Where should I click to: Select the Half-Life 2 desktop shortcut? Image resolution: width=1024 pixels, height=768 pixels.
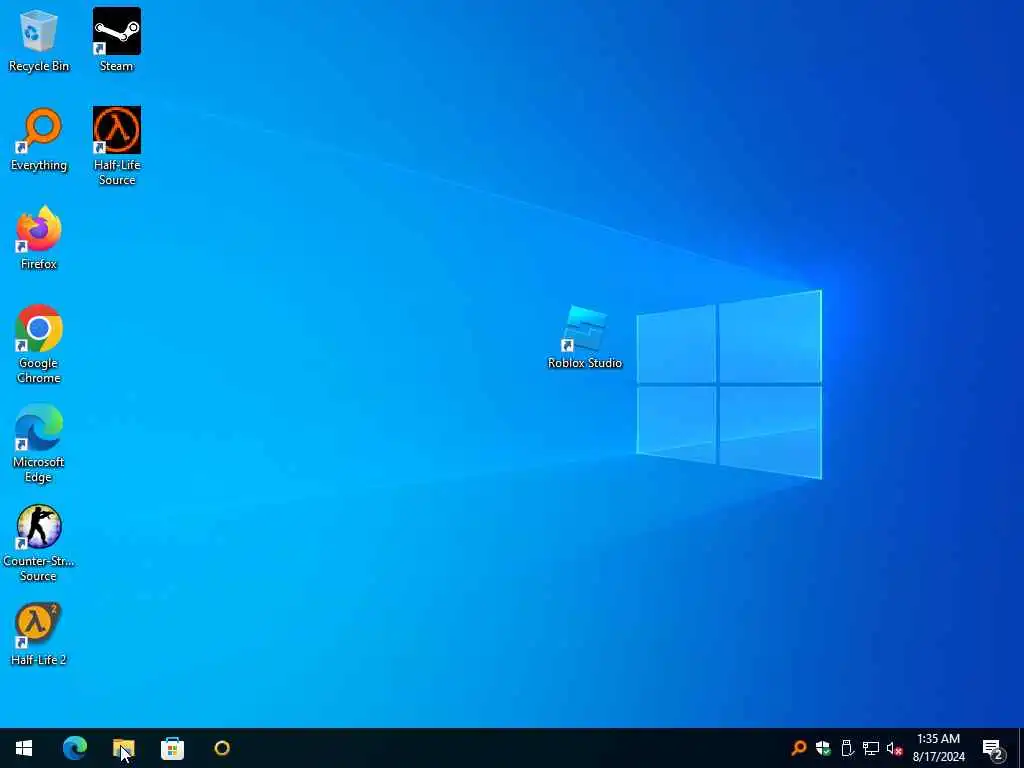39,633
